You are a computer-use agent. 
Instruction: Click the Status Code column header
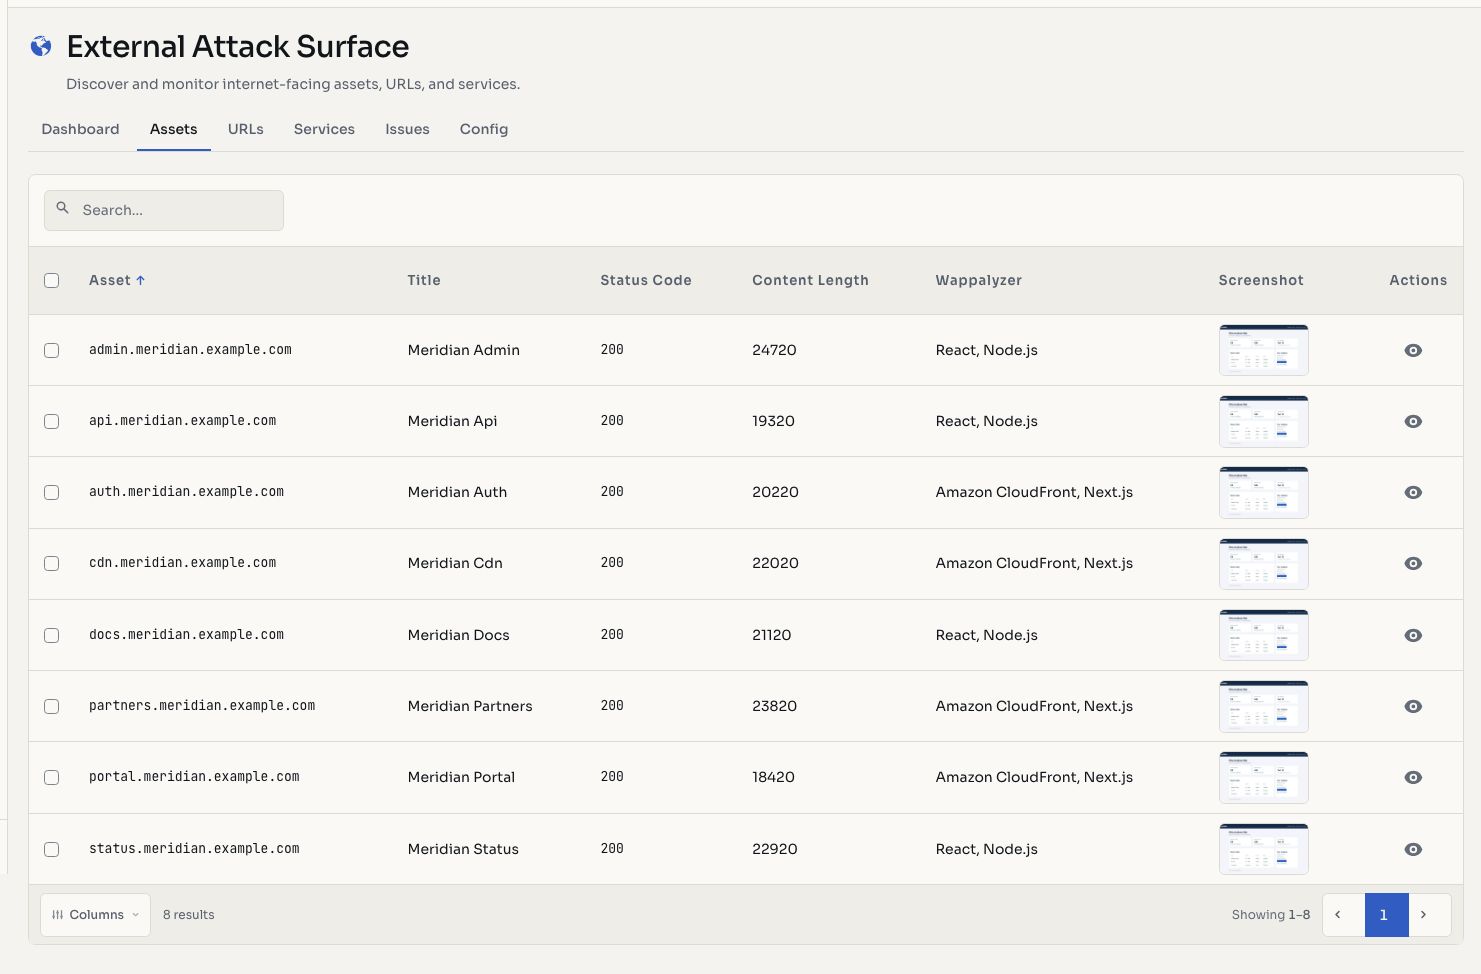click(646, 281)
